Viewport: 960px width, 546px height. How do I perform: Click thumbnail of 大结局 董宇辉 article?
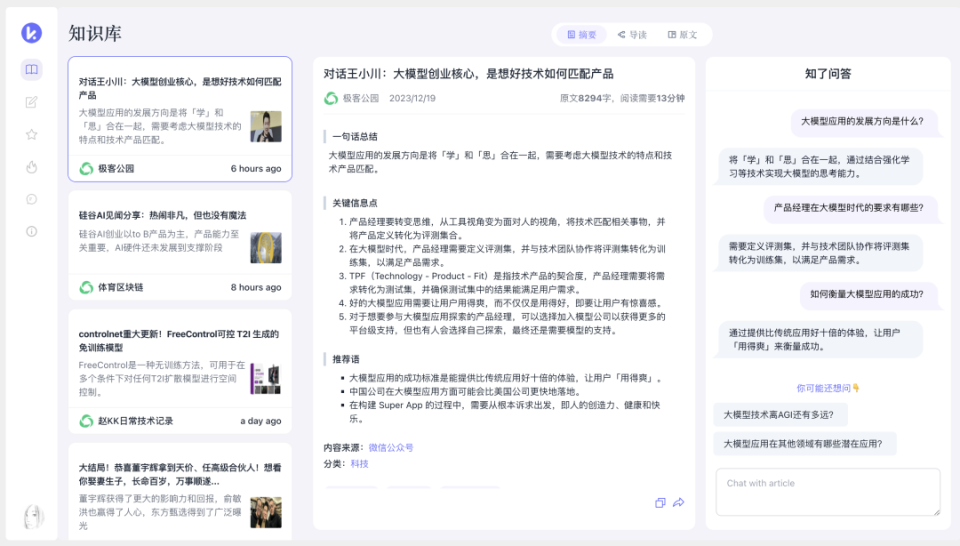[x=266, y=512]
